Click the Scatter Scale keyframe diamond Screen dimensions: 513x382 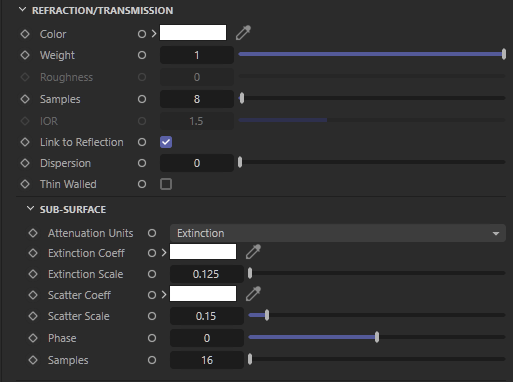point(33,316)
